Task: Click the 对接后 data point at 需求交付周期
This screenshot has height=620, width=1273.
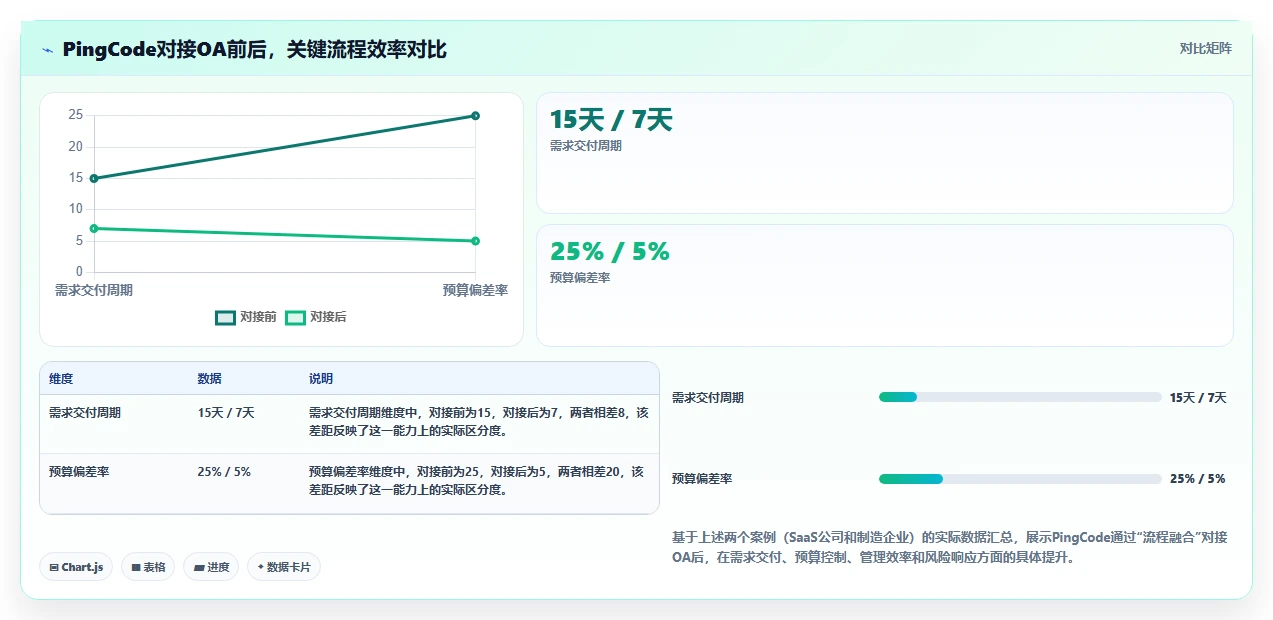Action: 94,228
